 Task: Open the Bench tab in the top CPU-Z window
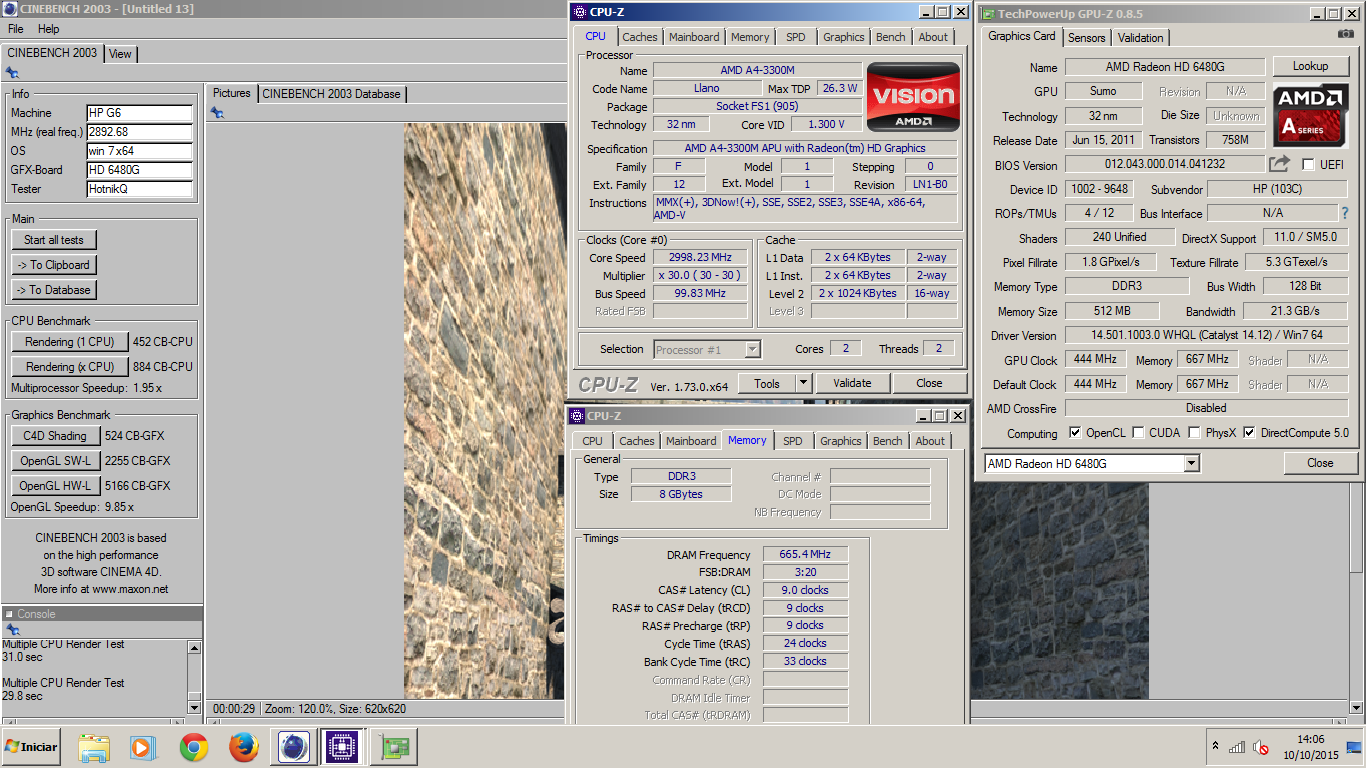click(891, 37)
